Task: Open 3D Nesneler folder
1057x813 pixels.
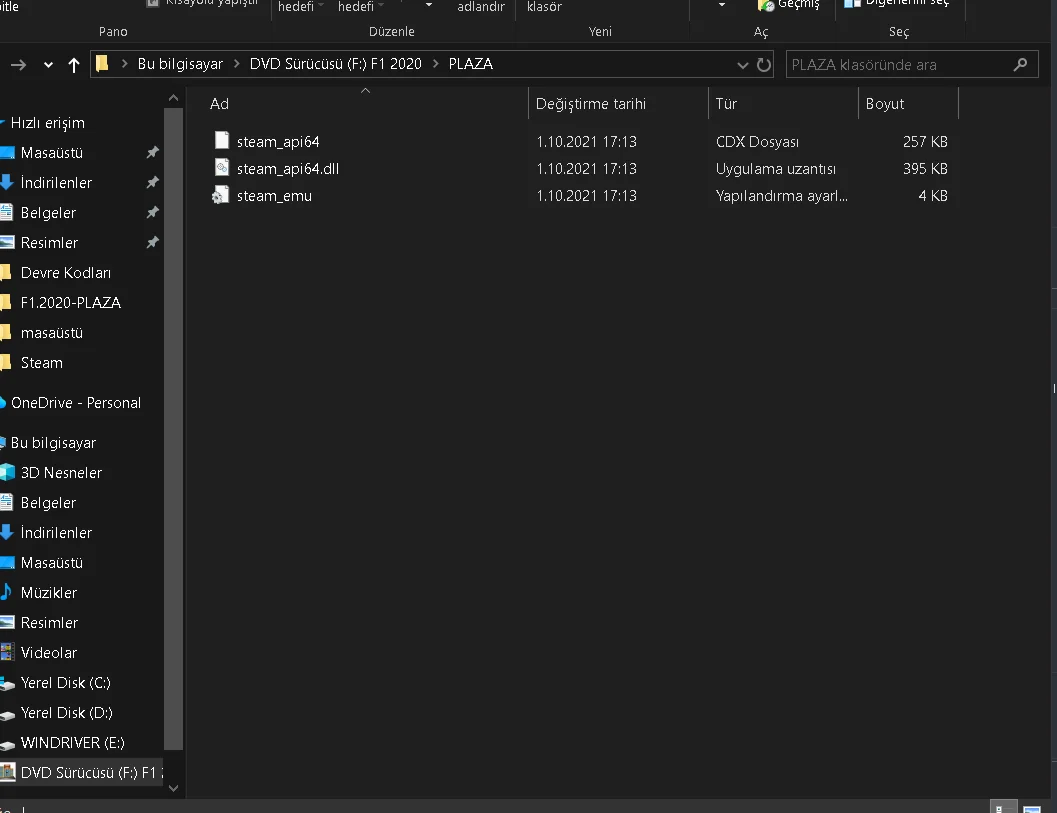Action: point(61,473)
